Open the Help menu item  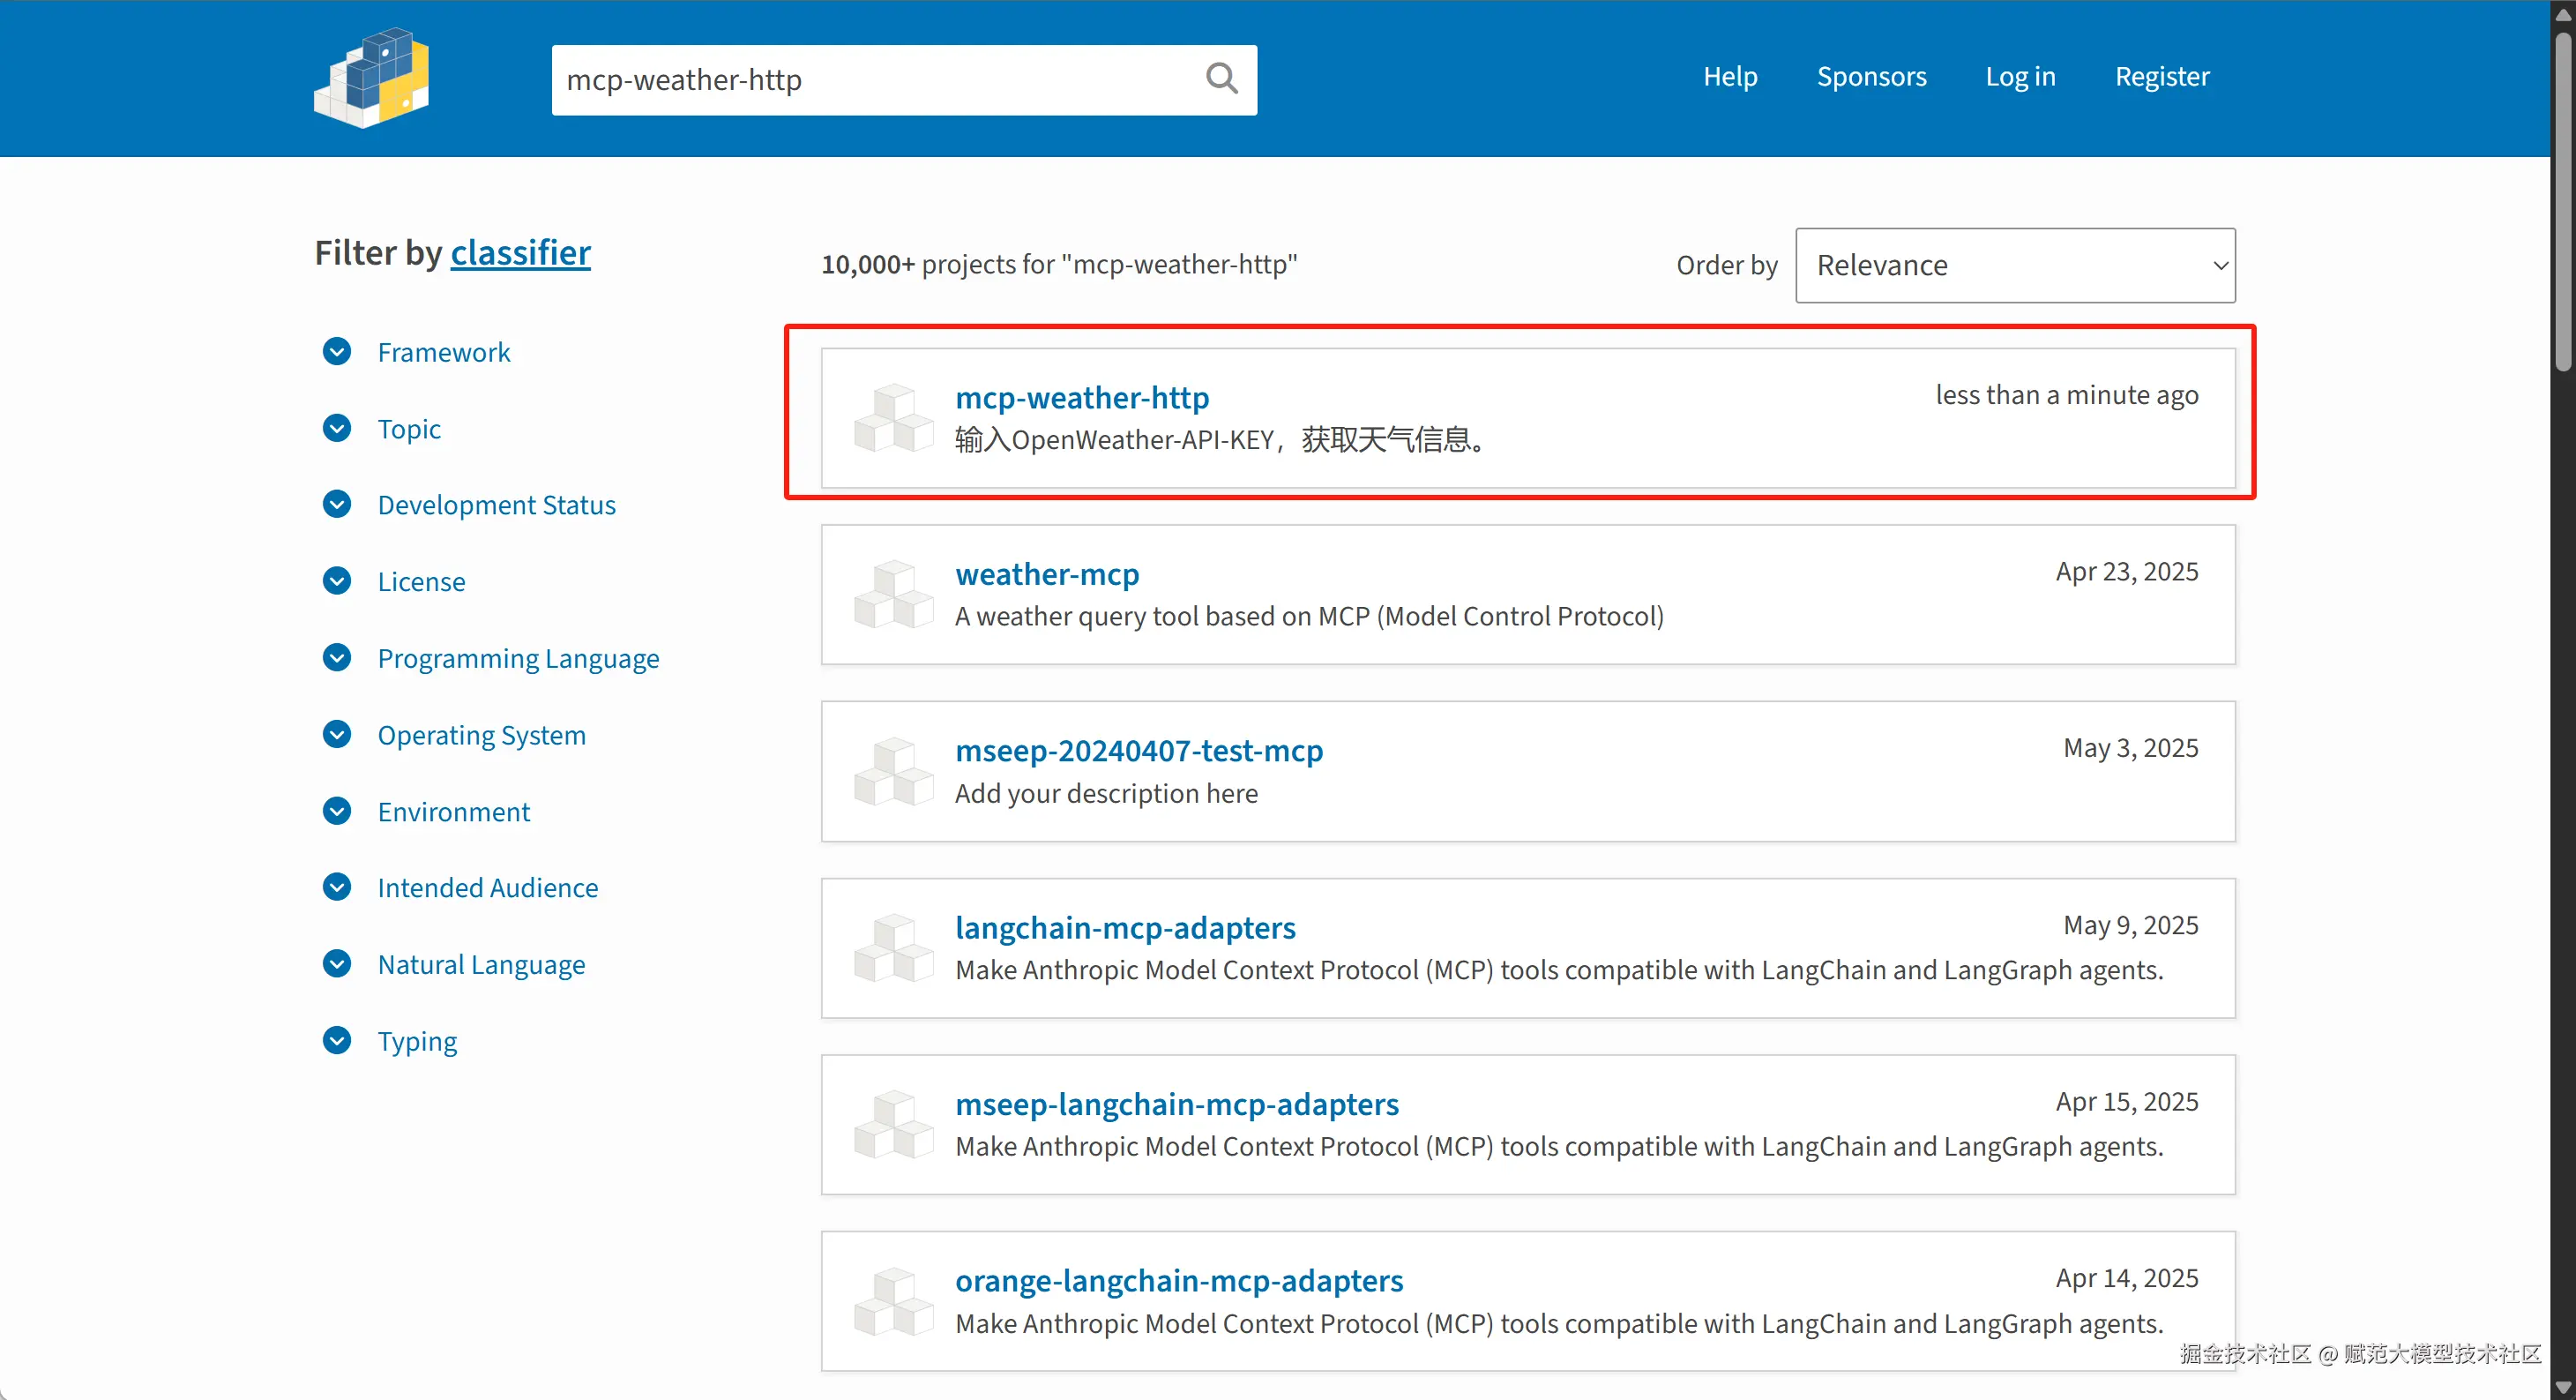[1729, 77]
